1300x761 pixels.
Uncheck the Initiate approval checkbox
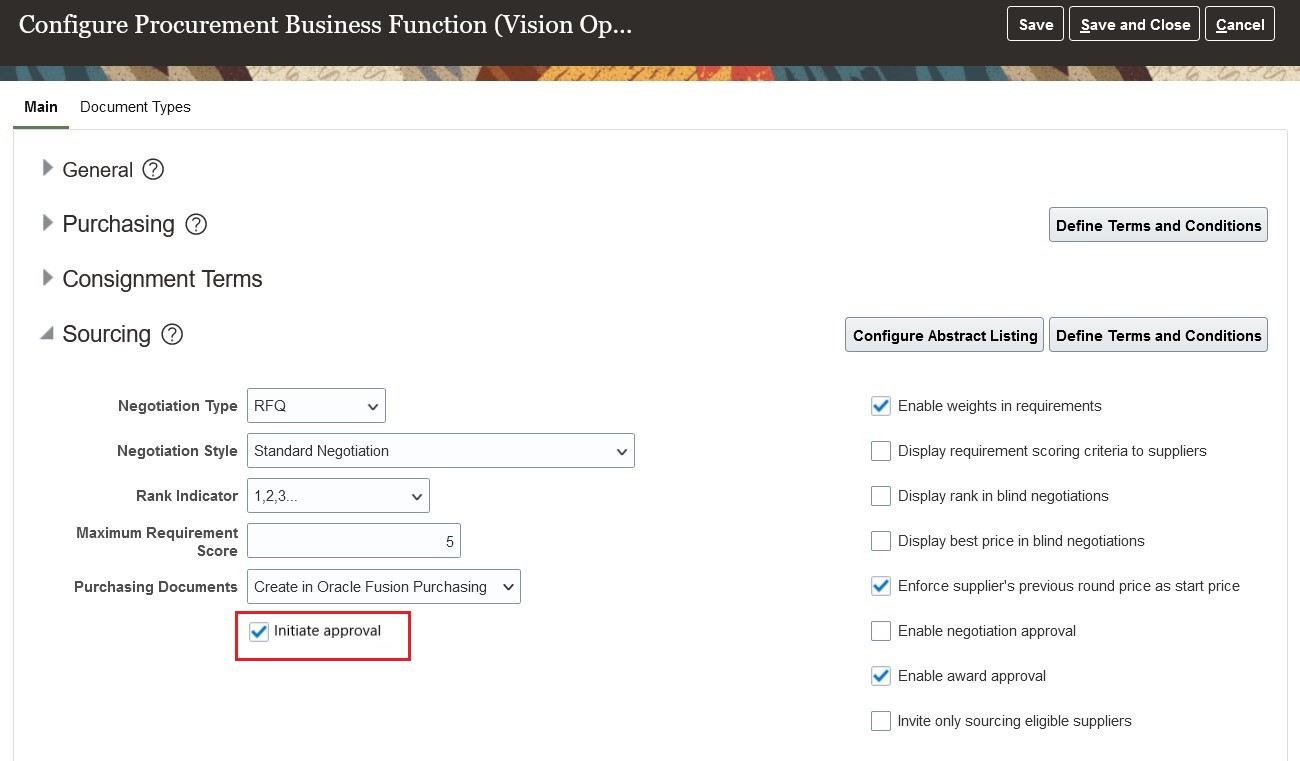260,632
